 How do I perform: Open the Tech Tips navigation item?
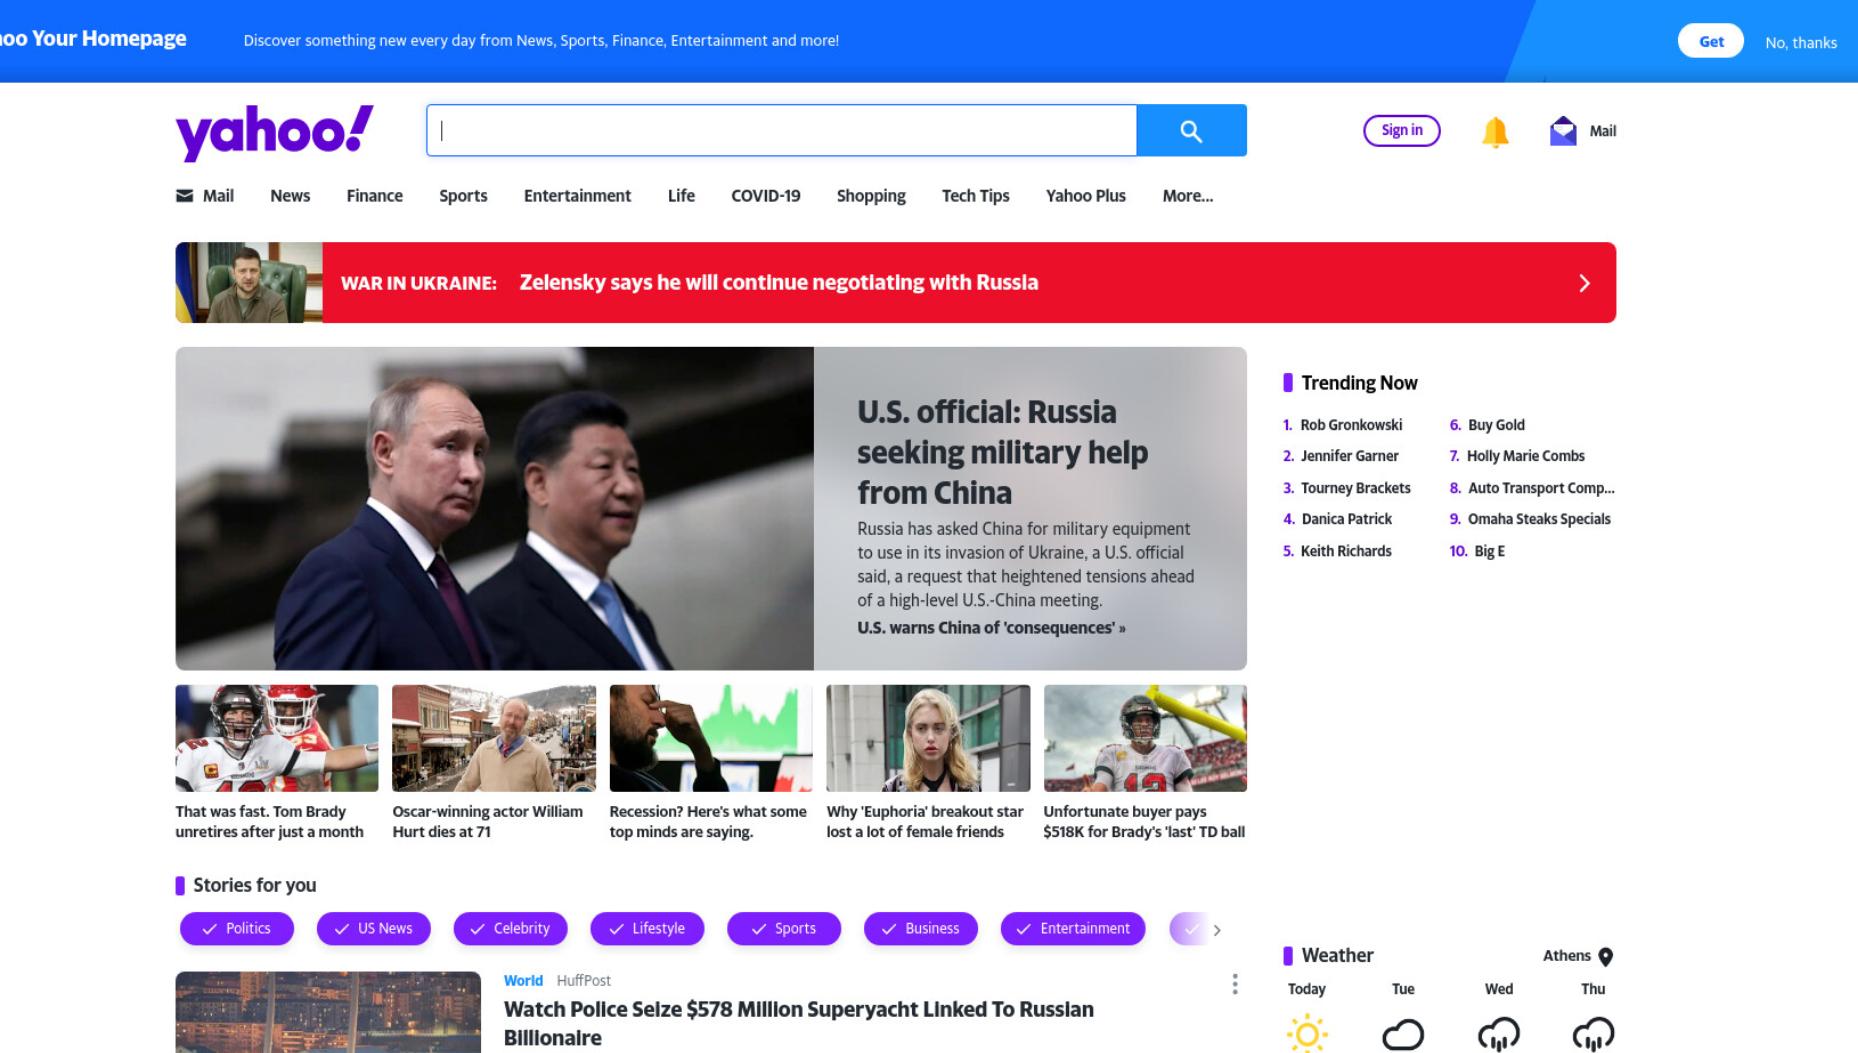click(975, 196)
